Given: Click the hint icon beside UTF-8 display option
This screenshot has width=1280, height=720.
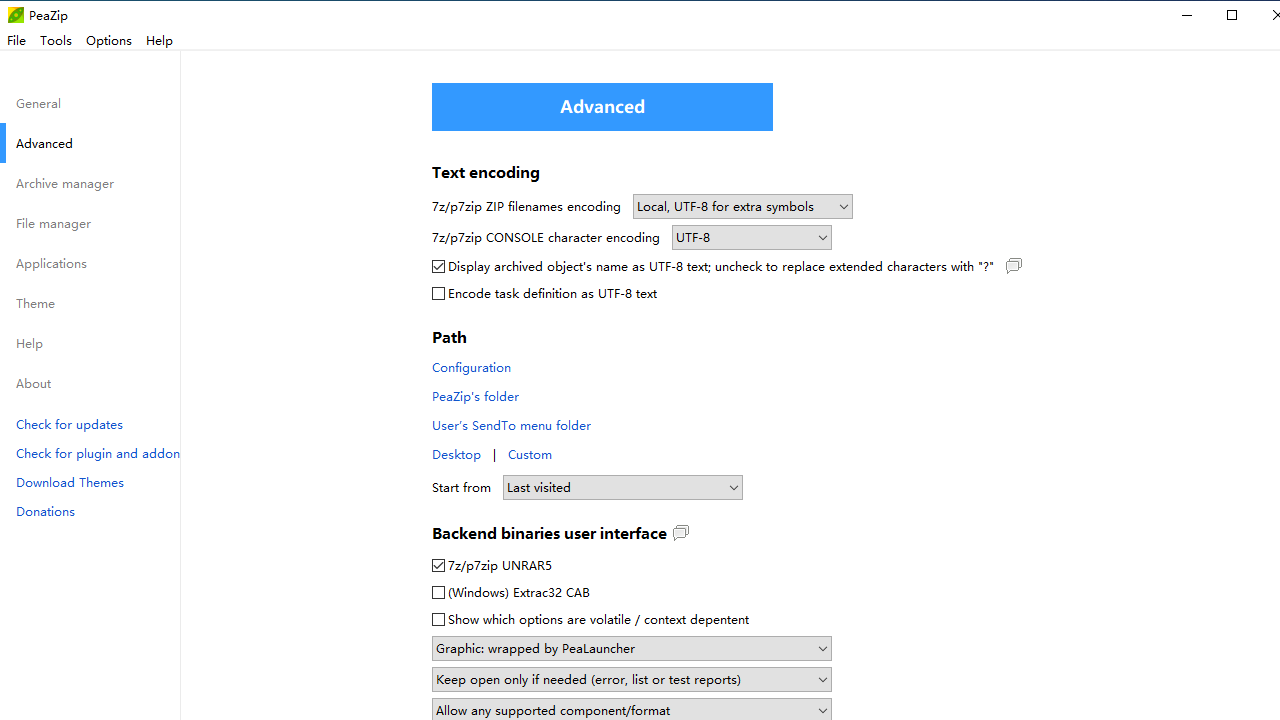Looking at the screenshot, I should tap(1013, 266).
